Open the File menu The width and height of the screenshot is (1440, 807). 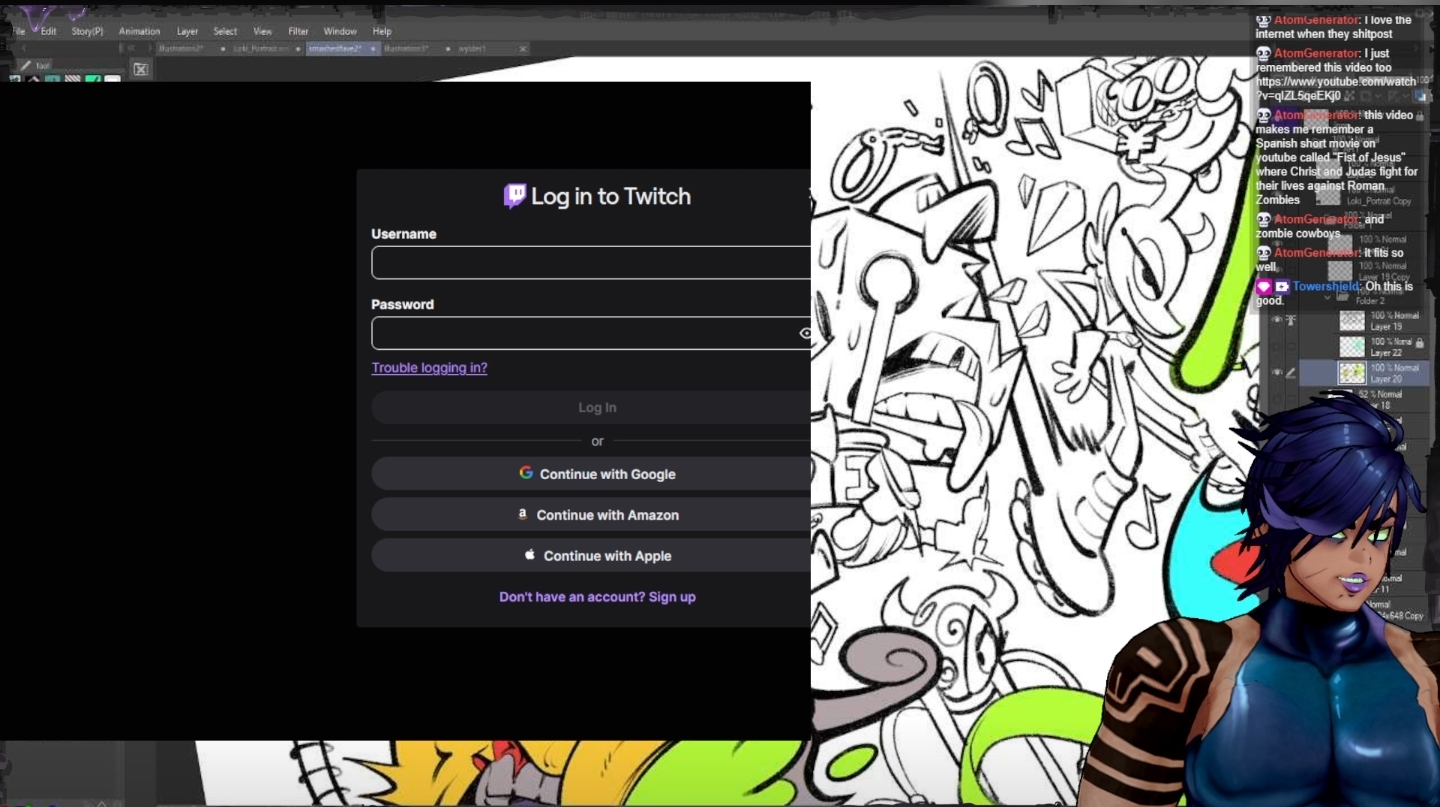click(19, 31)
